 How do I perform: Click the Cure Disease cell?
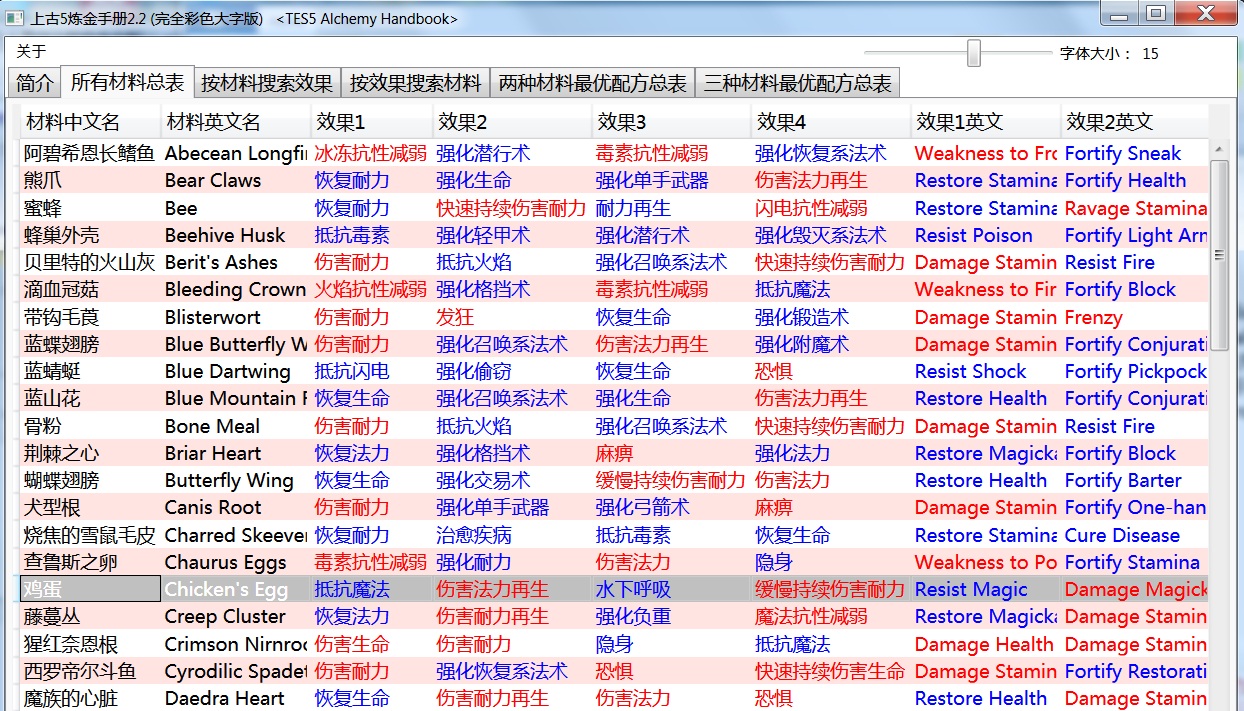pyautogui.click(x=1135, y=535)
